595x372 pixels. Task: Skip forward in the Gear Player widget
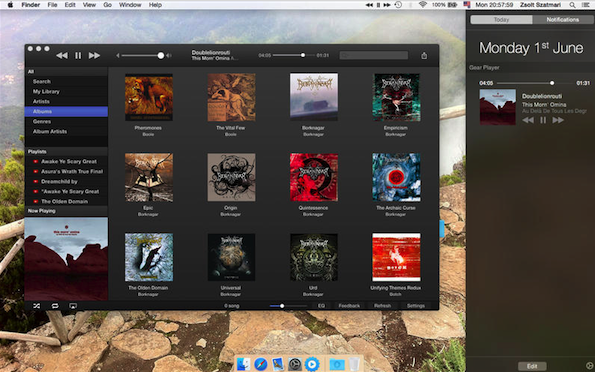pos(558,120)
